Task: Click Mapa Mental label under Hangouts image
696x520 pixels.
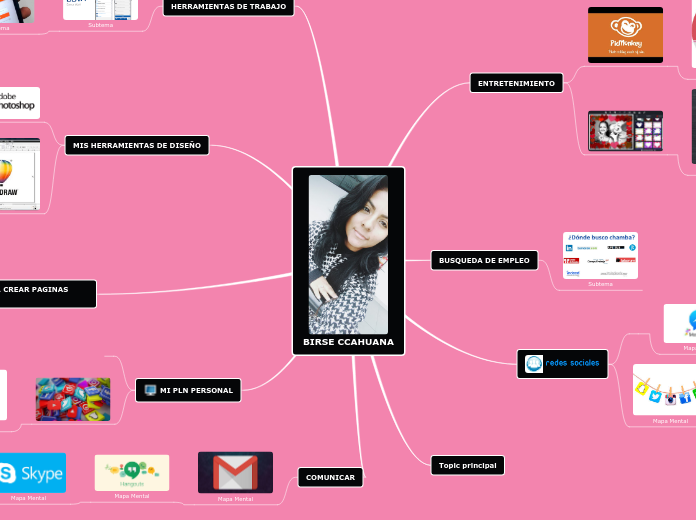Action: pos(132,496)
